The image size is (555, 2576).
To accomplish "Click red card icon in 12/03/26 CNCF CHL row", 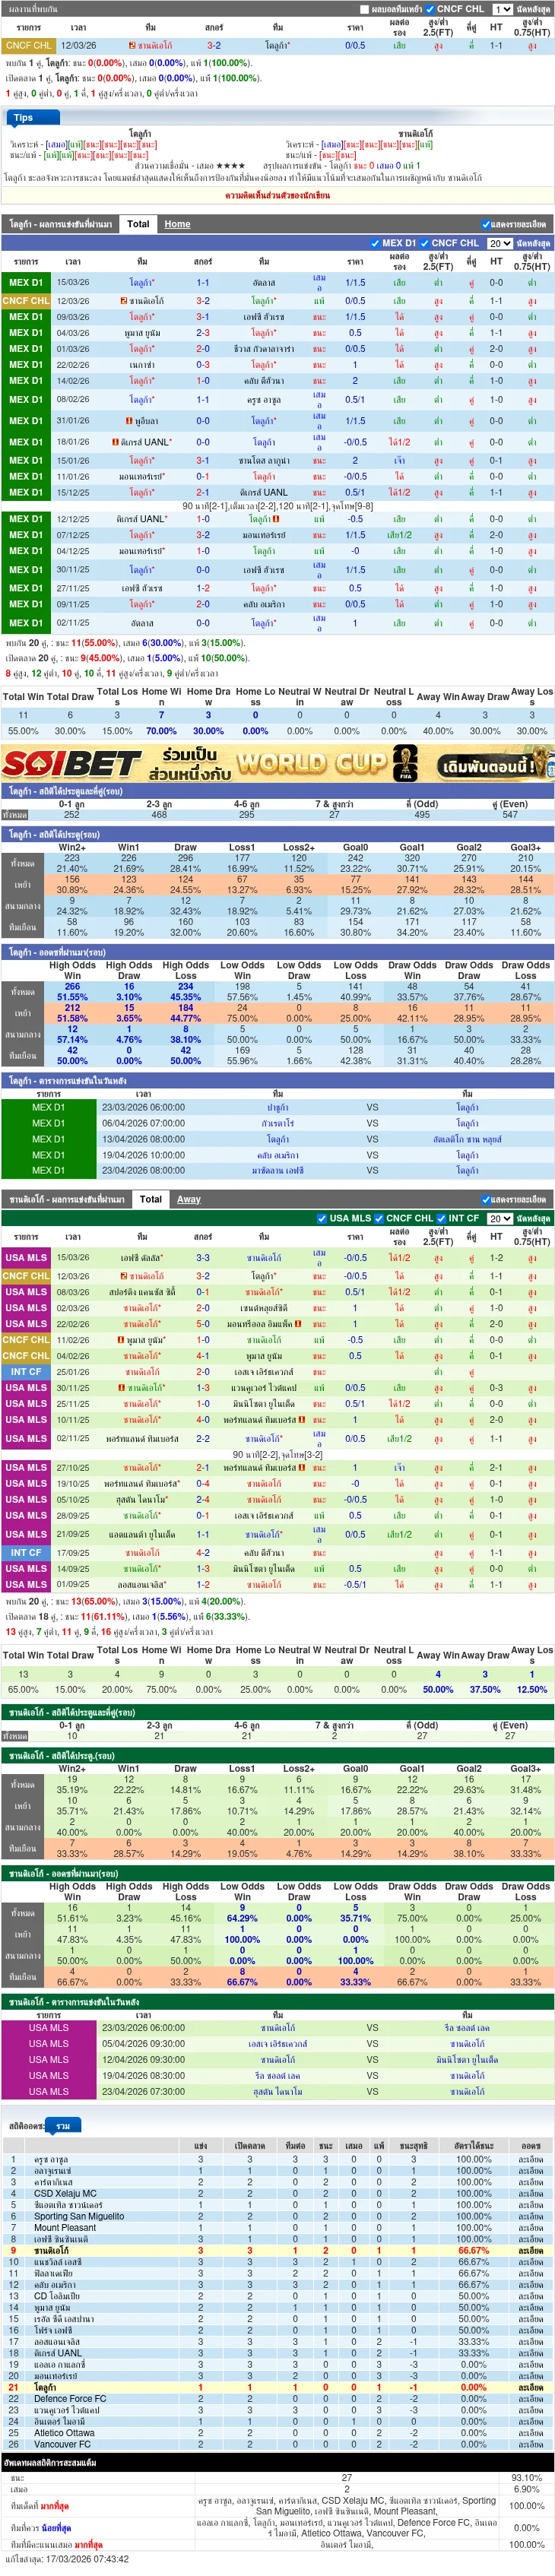I will tap(124, 301).
